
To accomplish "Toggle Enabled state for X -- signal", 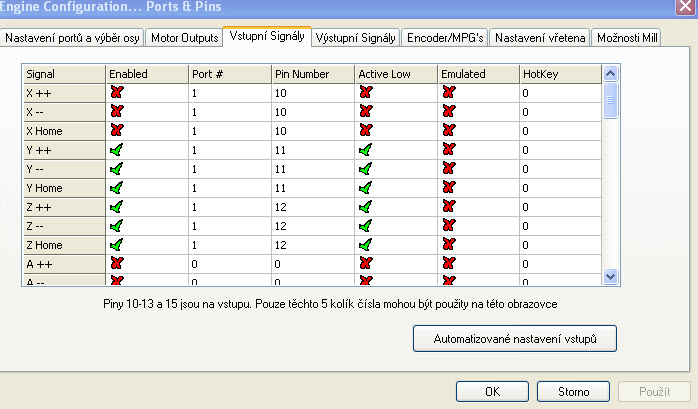I will point(116,111).
